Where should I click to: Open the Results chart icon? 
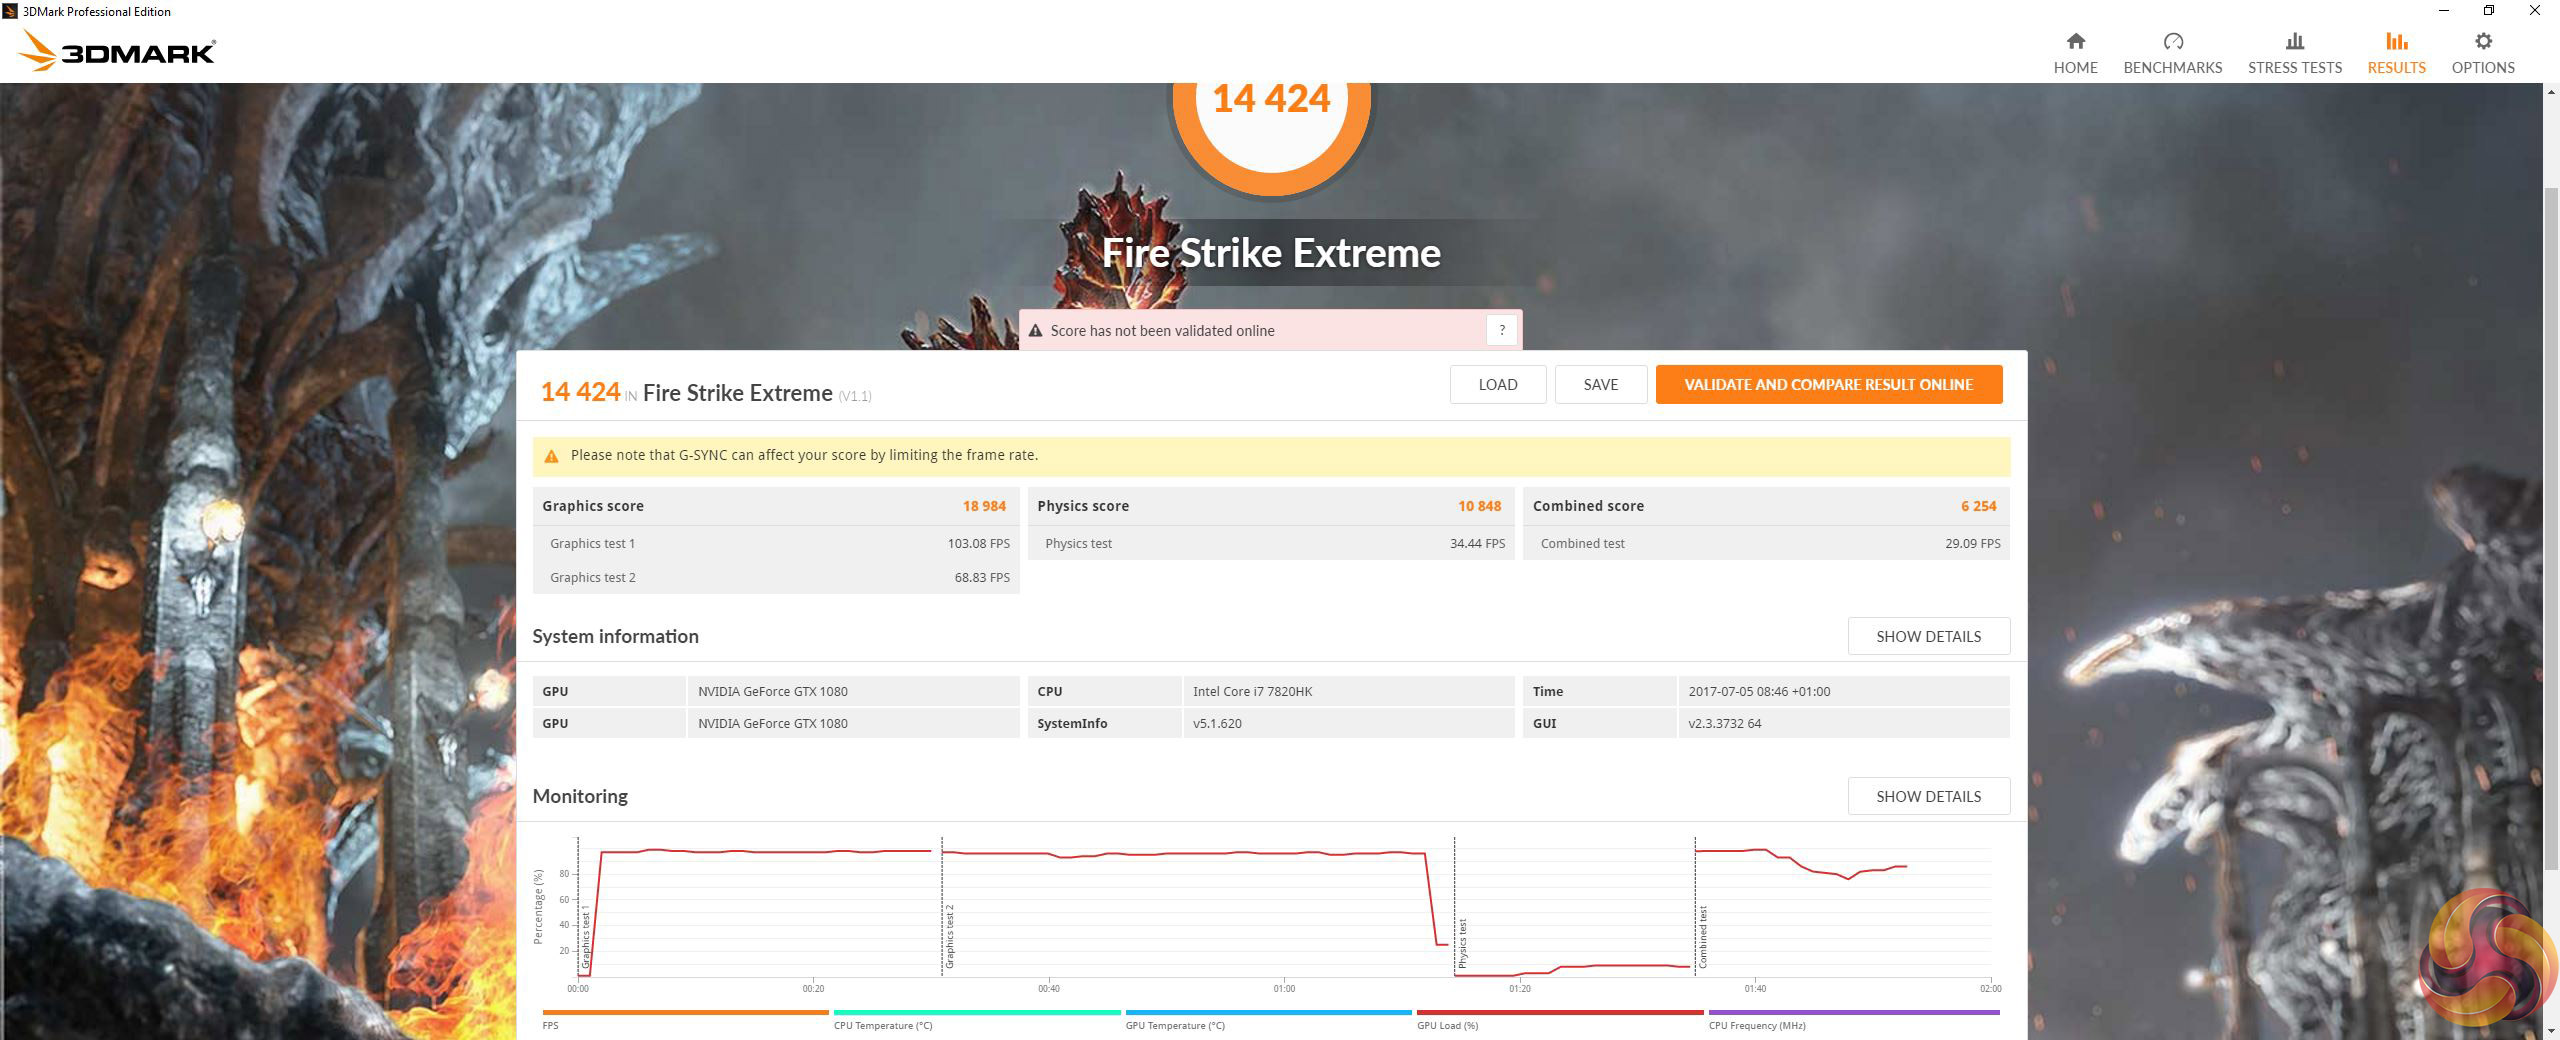tap(2396, 41)
